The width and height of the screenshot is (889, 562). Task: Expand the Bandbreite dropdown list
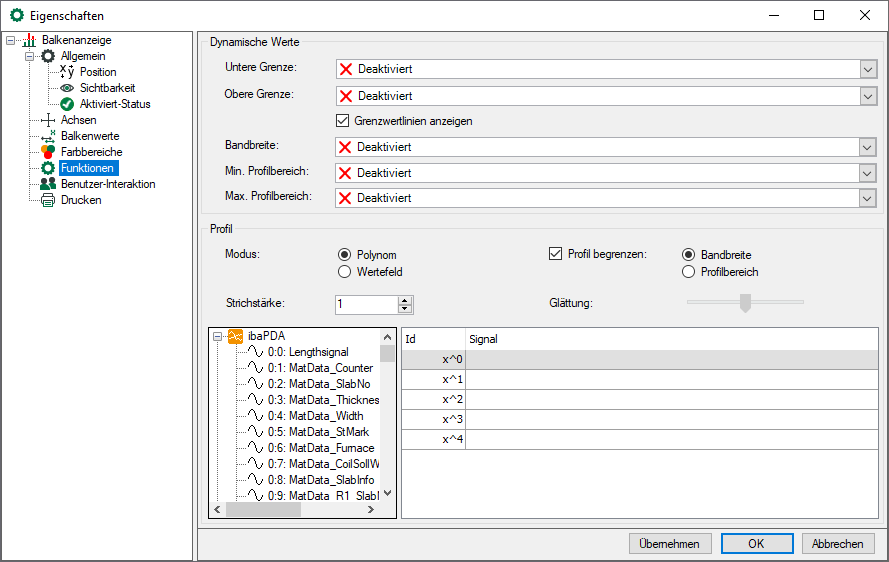(x=867, y=147)
